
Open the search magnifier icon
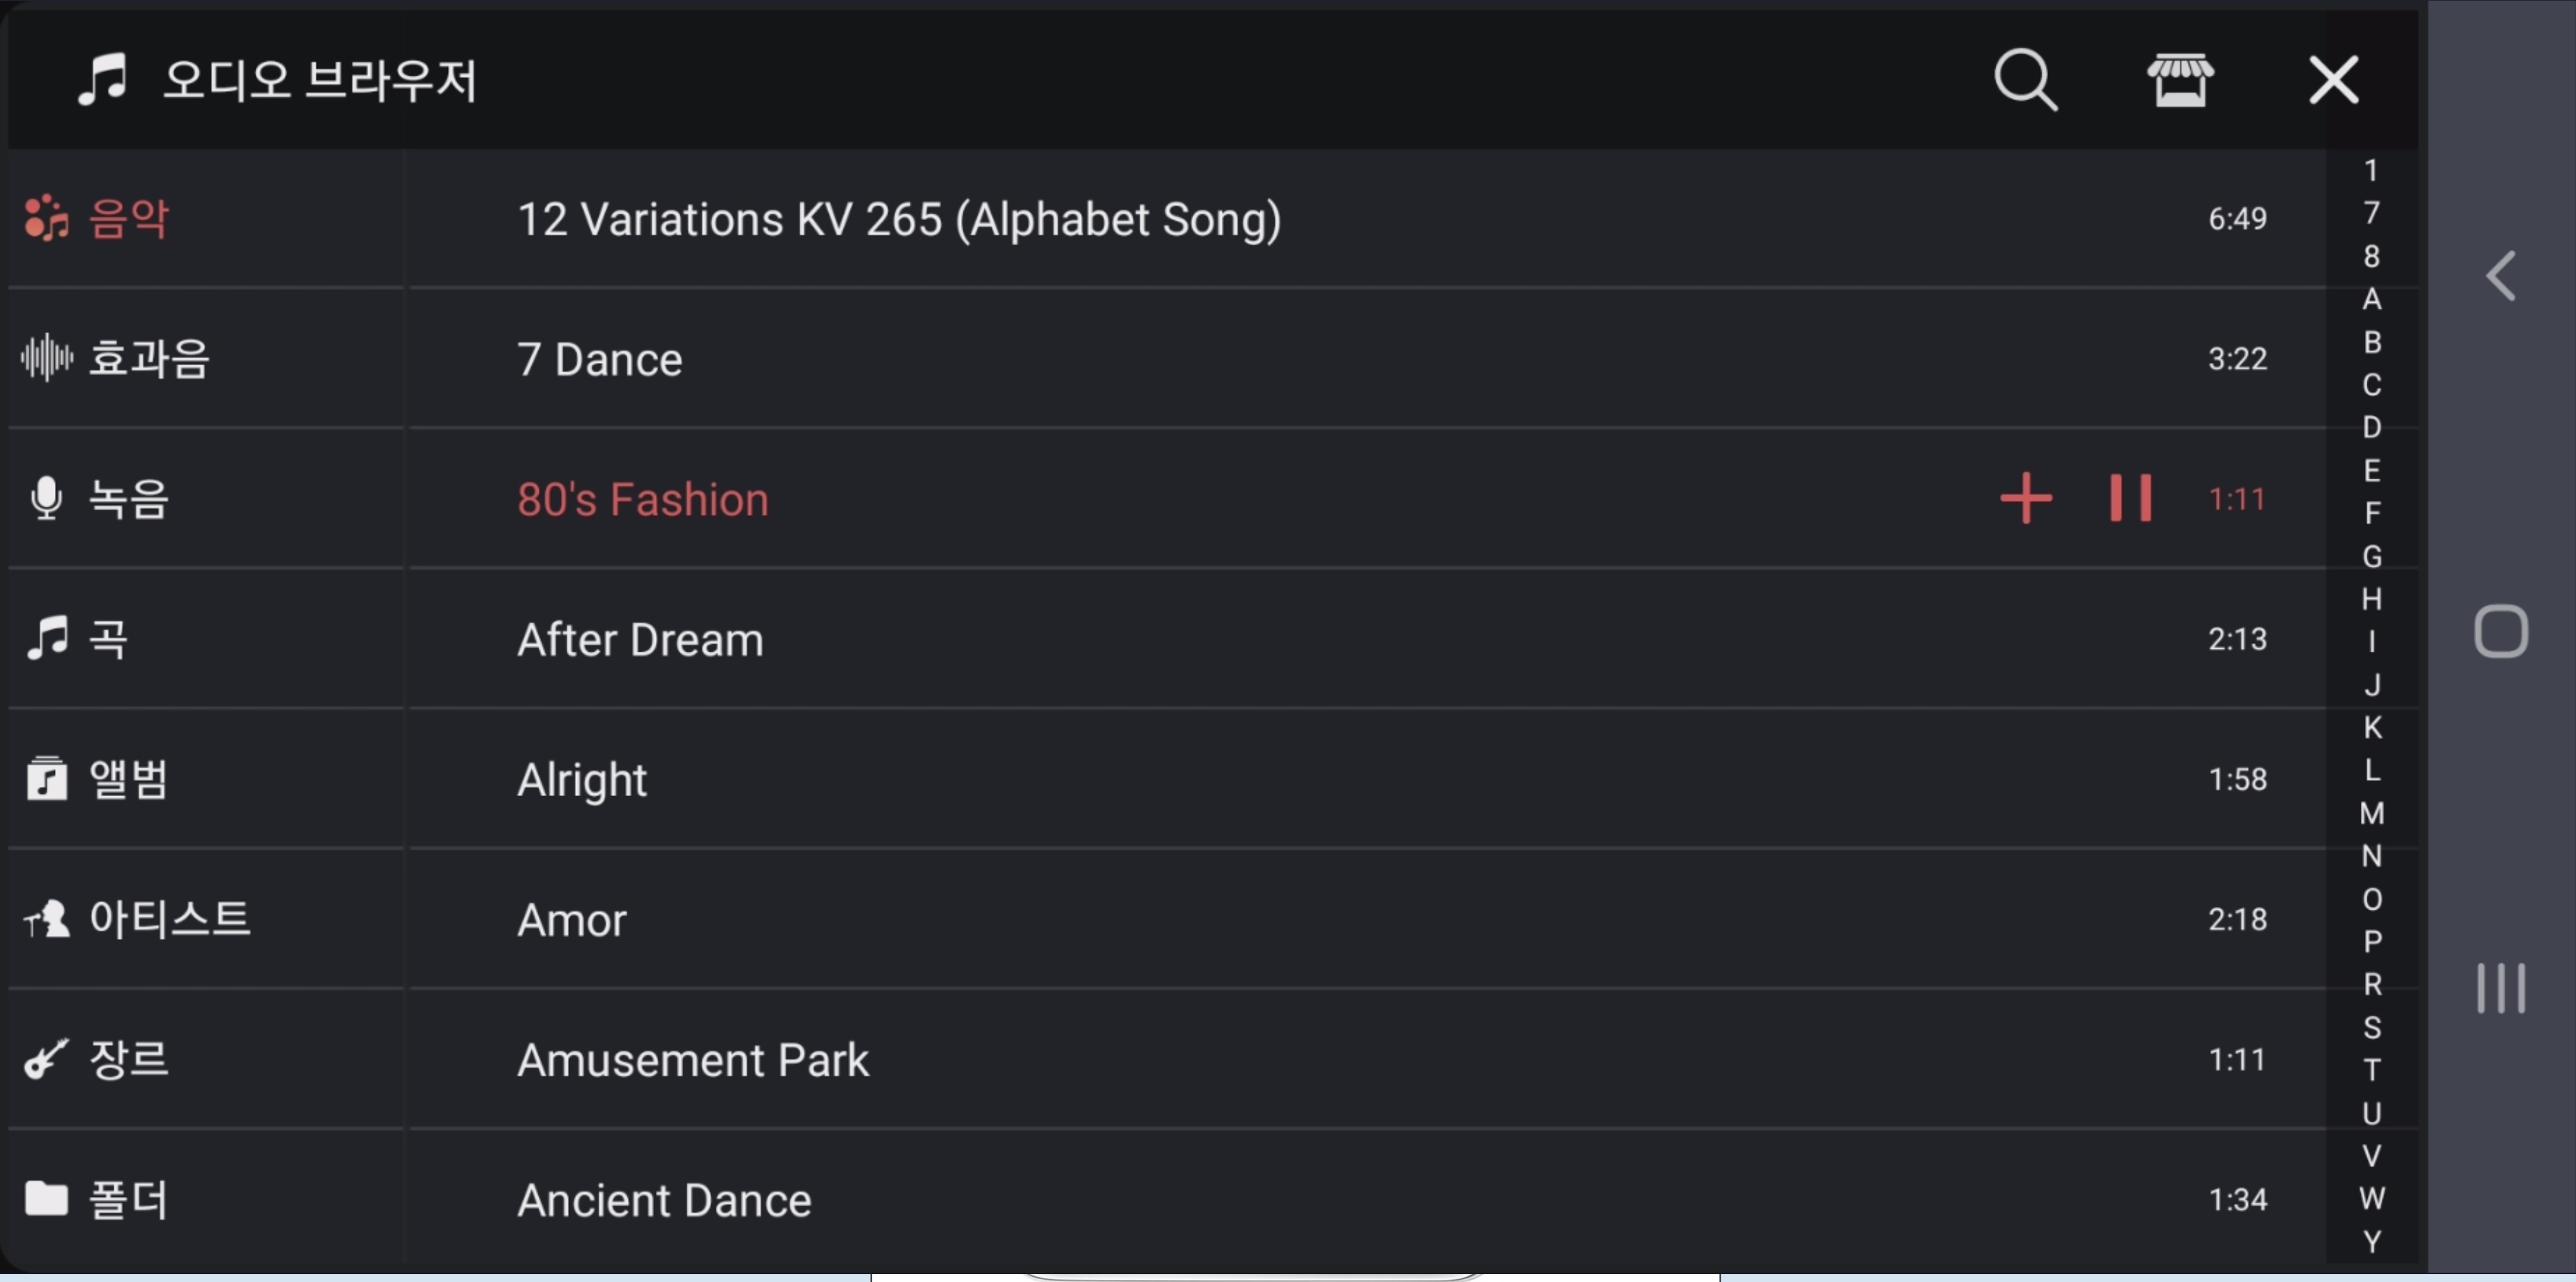[2025, 80]
